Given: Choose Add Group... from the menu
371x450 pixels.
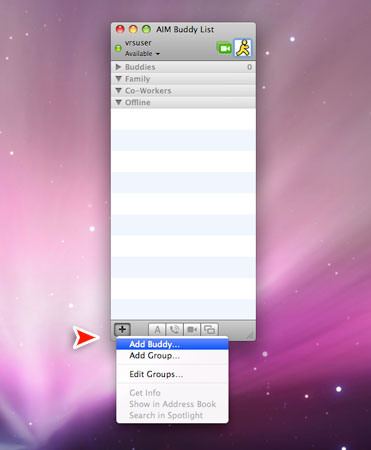Looking at the screenshot, I should click(x=172, y=356).
